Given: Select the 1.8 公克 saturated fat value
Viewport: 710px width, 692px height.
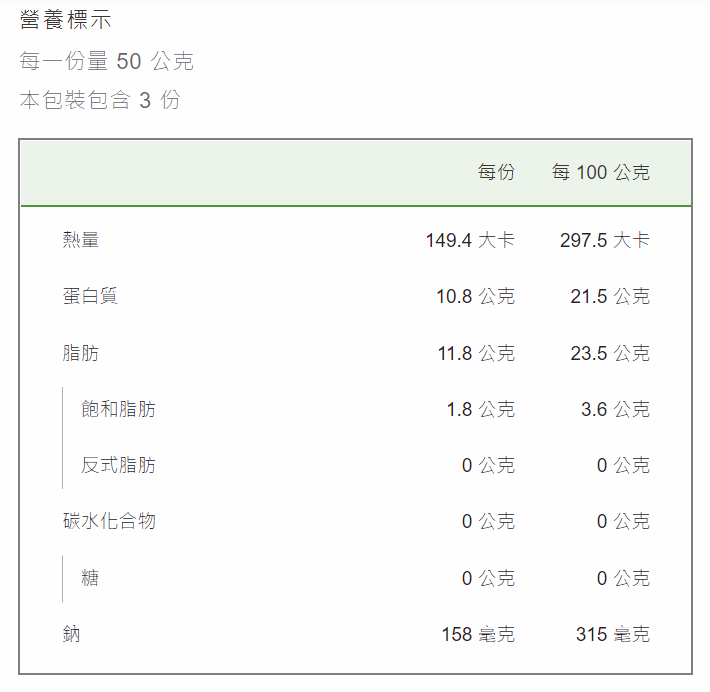Looking at the screenshot, I should tap(480, 409).
